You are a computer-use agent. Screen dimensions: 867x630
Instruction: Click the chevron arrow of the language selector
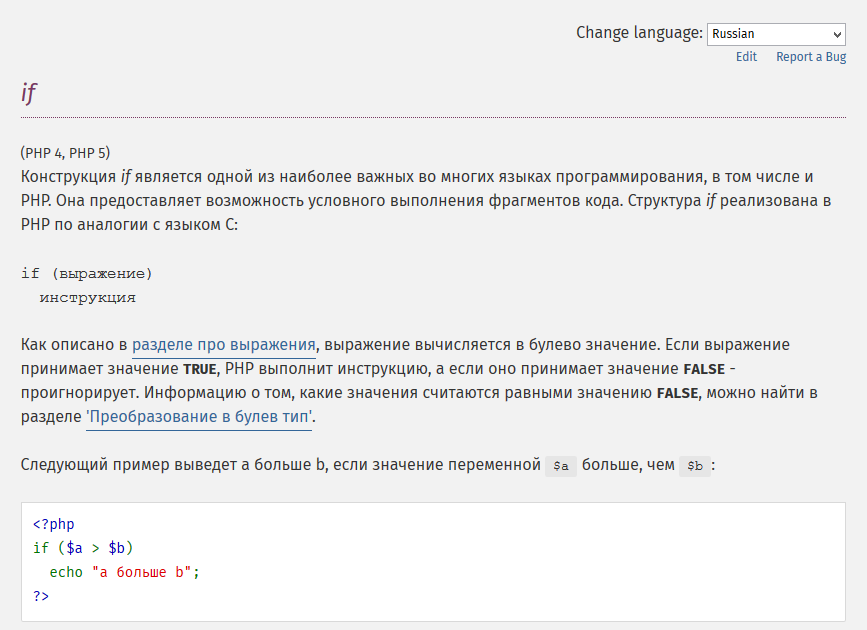837,35
